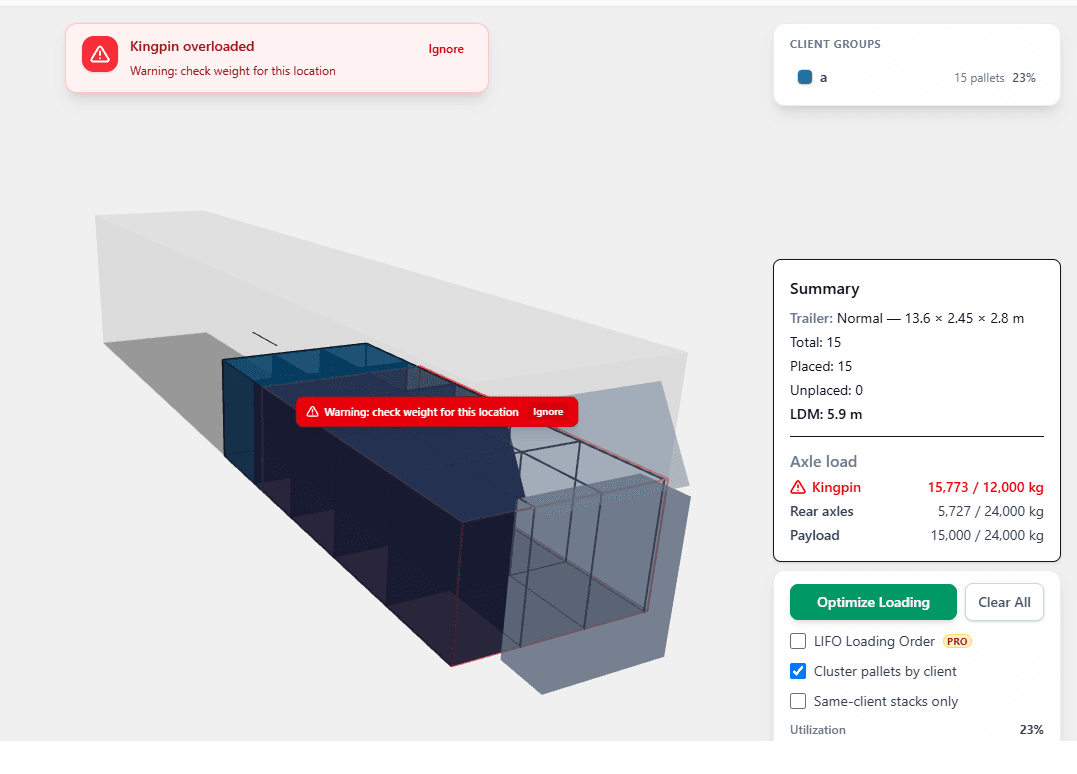Uncheck Cluster pallets by client
1077x774 pixels.
click(798, 671)
